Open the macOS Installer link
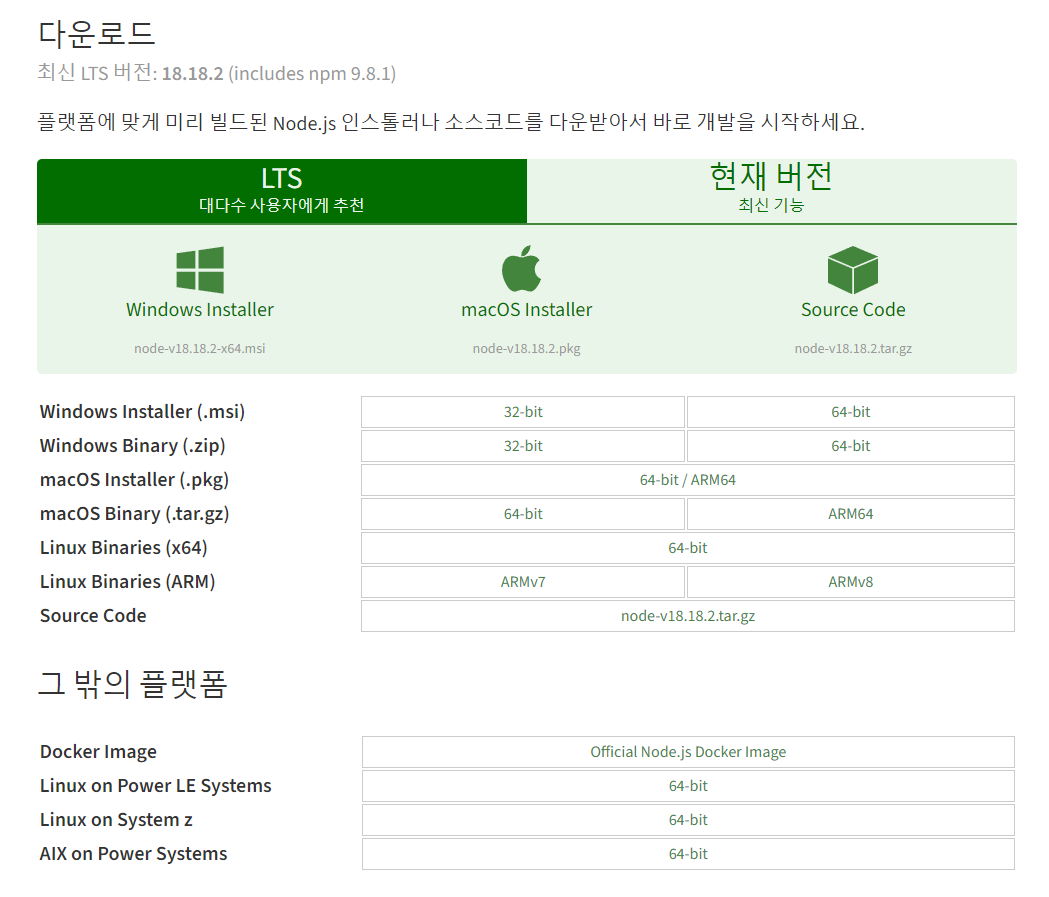Viewport: 1049px width, 897px height. [527, 310]
